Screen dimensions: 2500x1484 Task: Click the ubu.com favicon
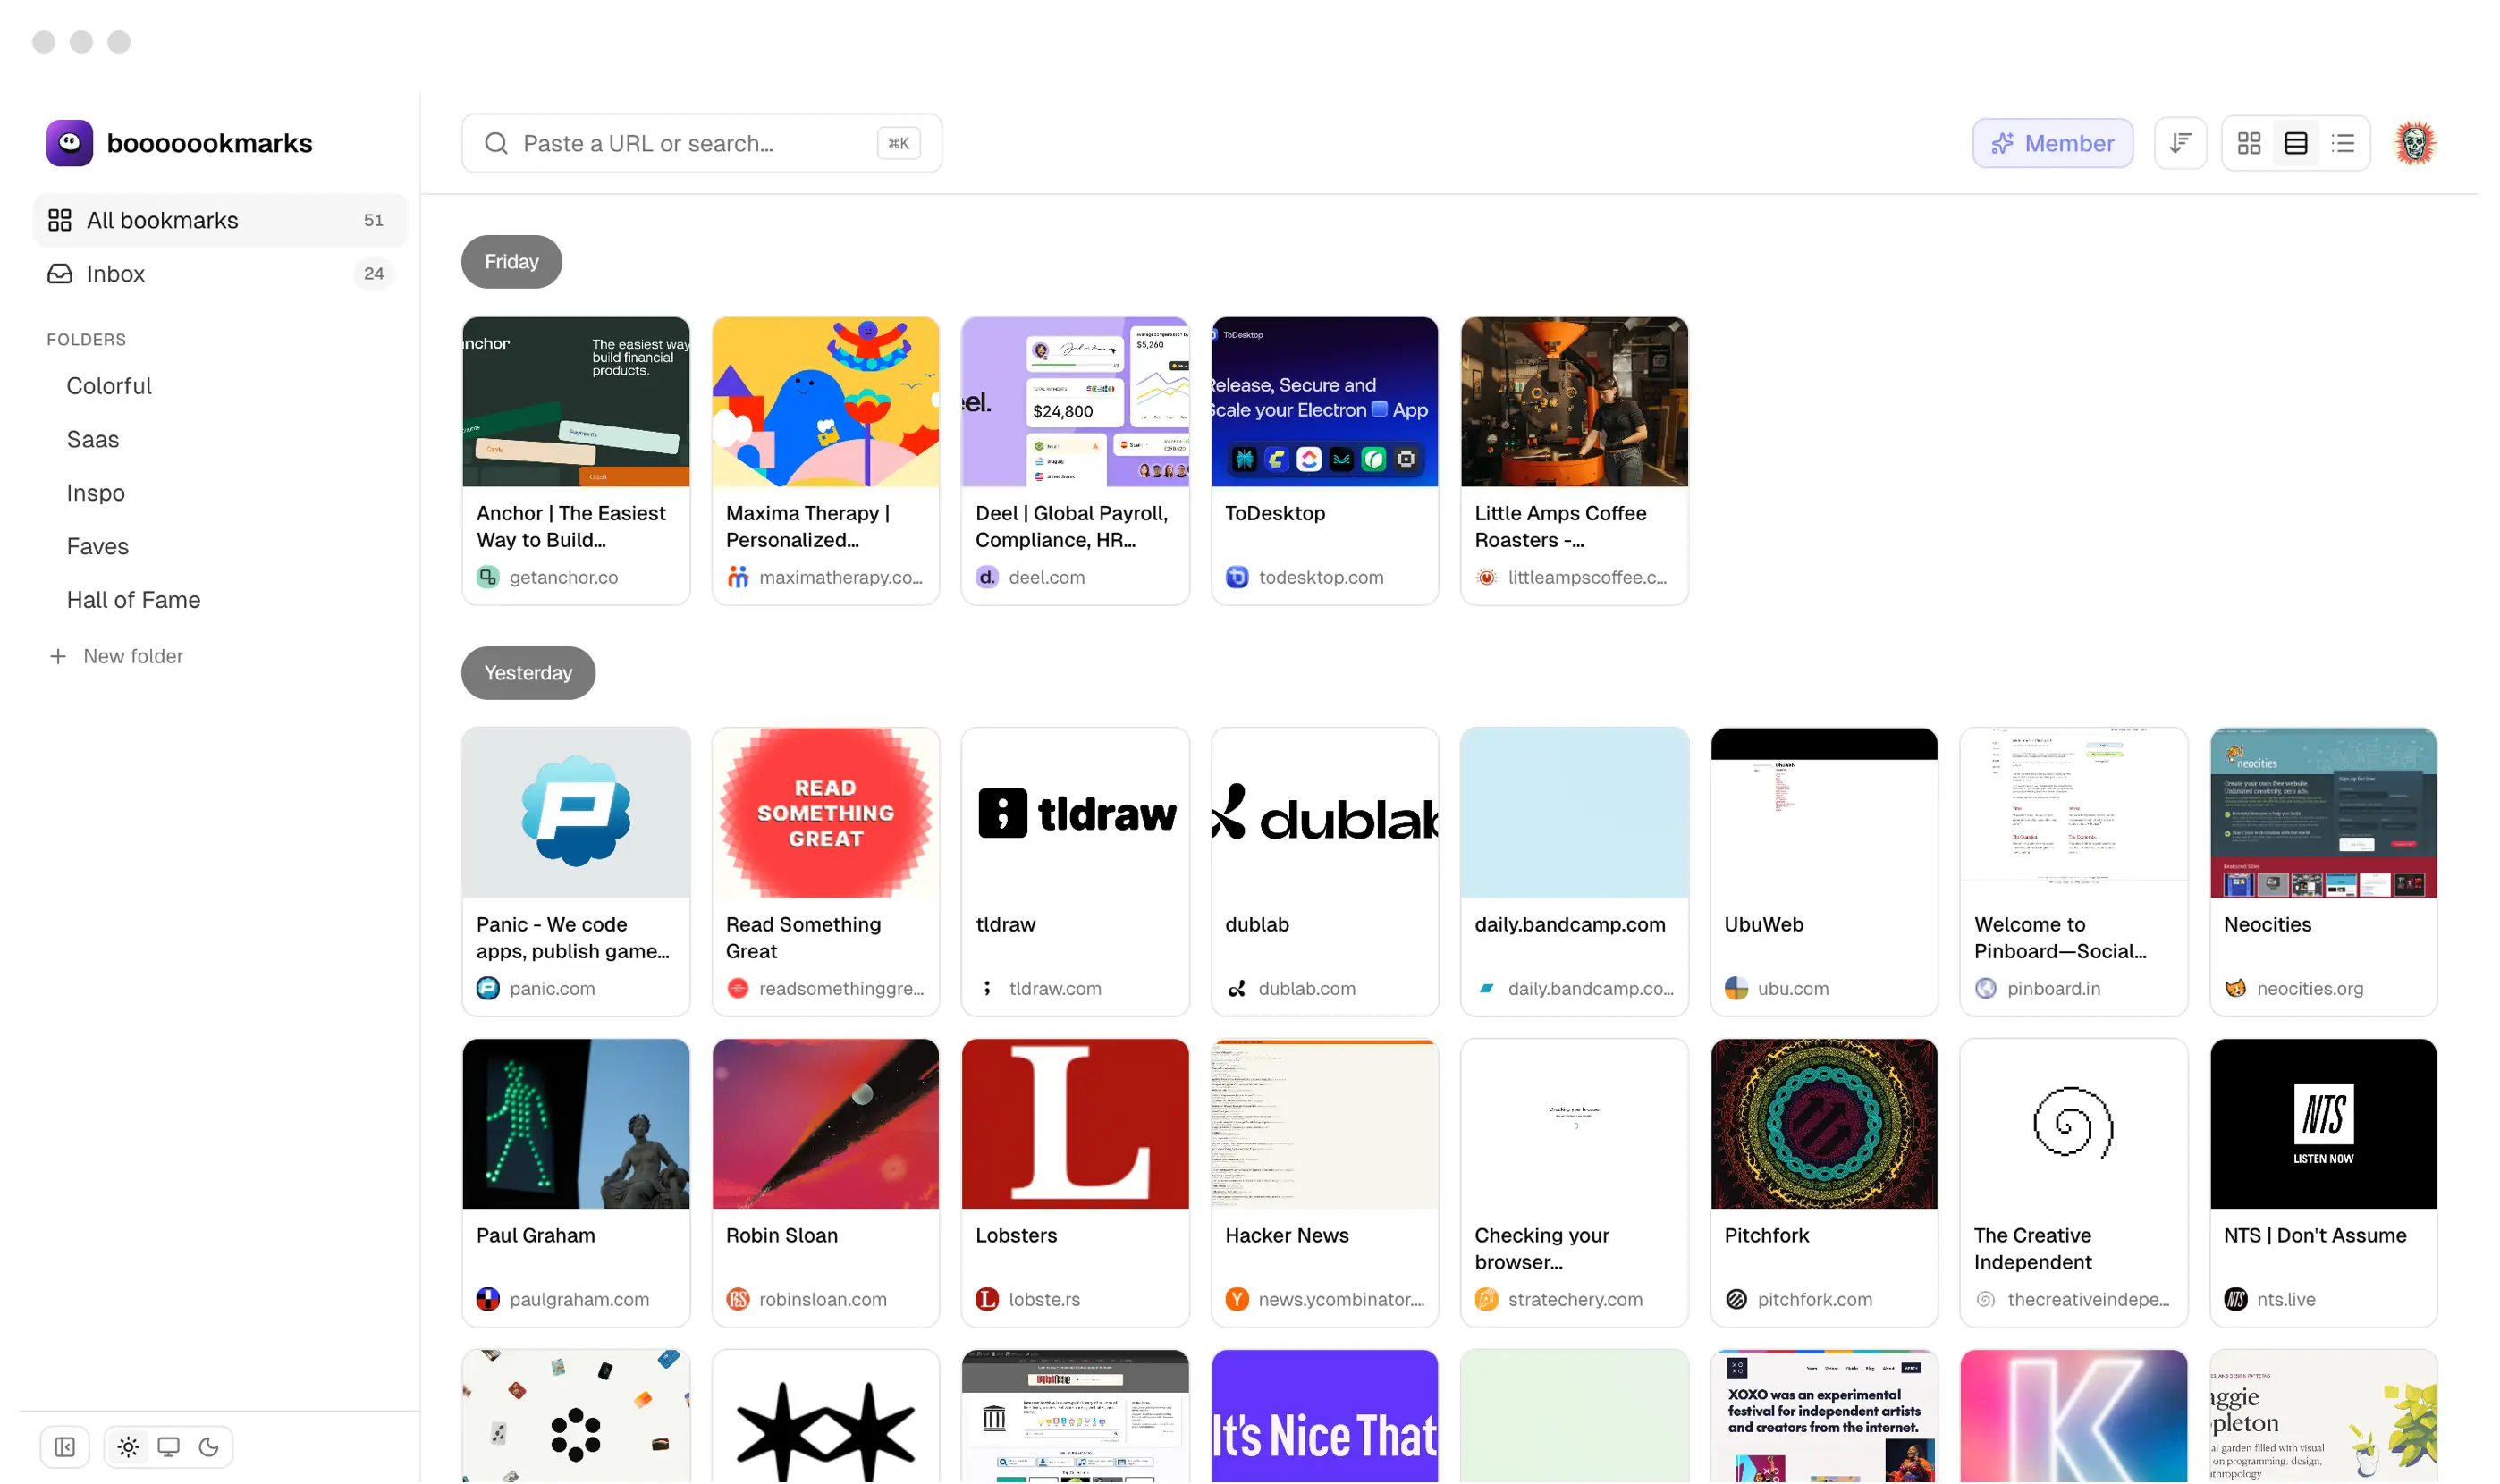click(1736, 988)
